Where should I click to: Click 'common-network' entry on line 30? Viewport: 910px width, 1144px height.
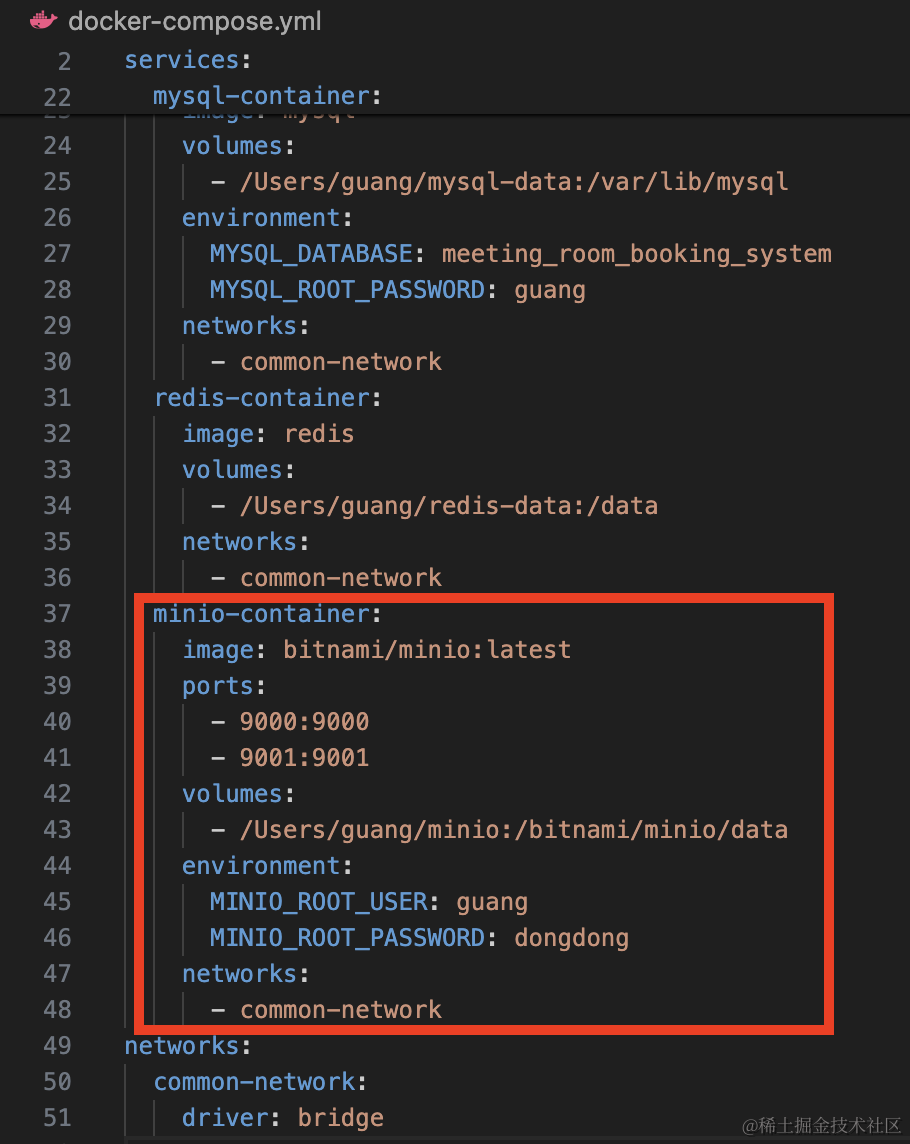341,362
